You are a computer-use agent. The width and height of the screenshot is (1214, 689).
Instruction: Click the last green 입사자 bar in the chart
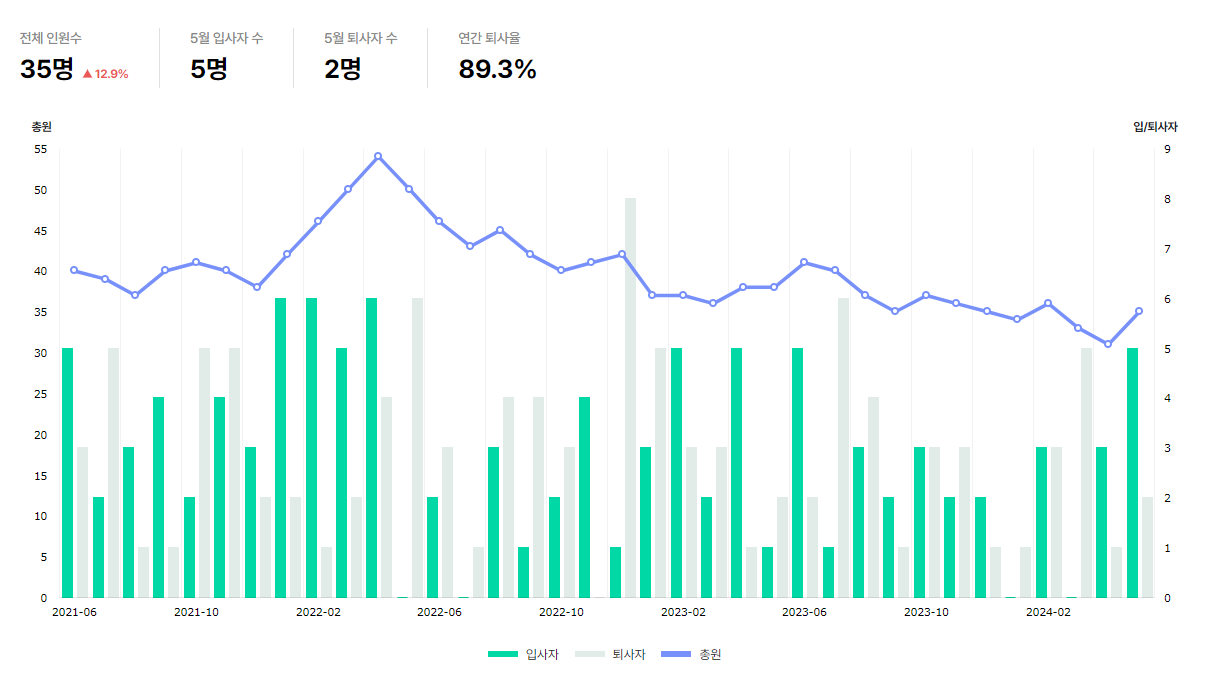click(x=1132, y=472)
